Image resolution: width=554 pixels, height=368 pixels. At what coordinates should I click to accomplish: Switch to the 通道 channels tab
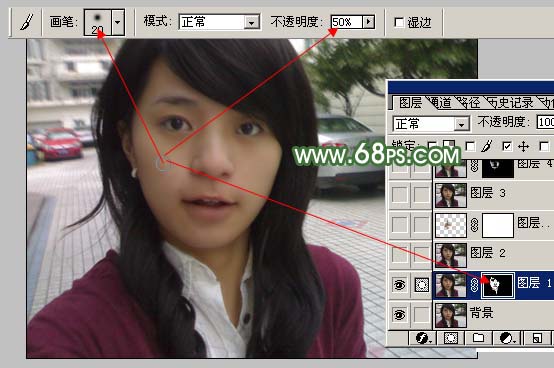click(x=441, y=103)
